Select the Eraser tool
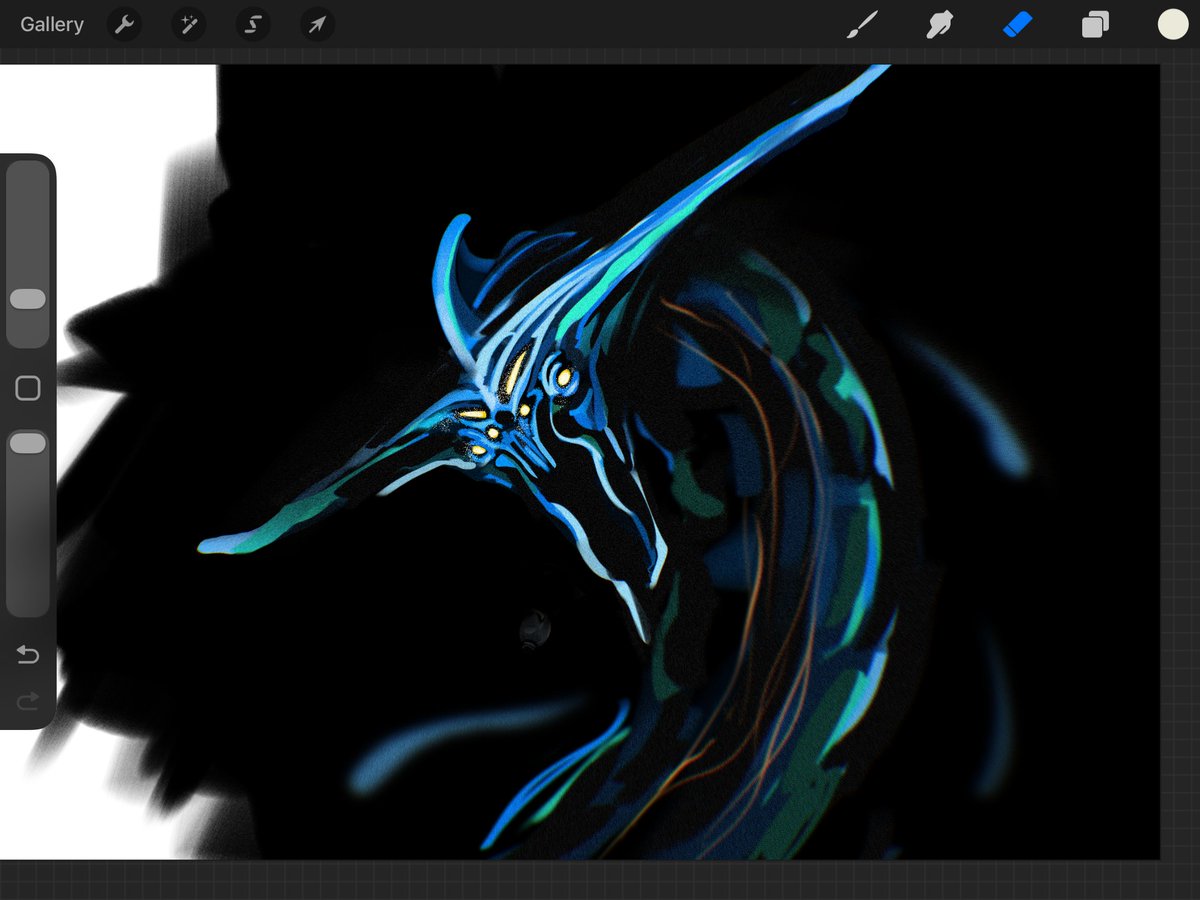The width and height of the screenshot is (1200, 900). (1017, 25)
